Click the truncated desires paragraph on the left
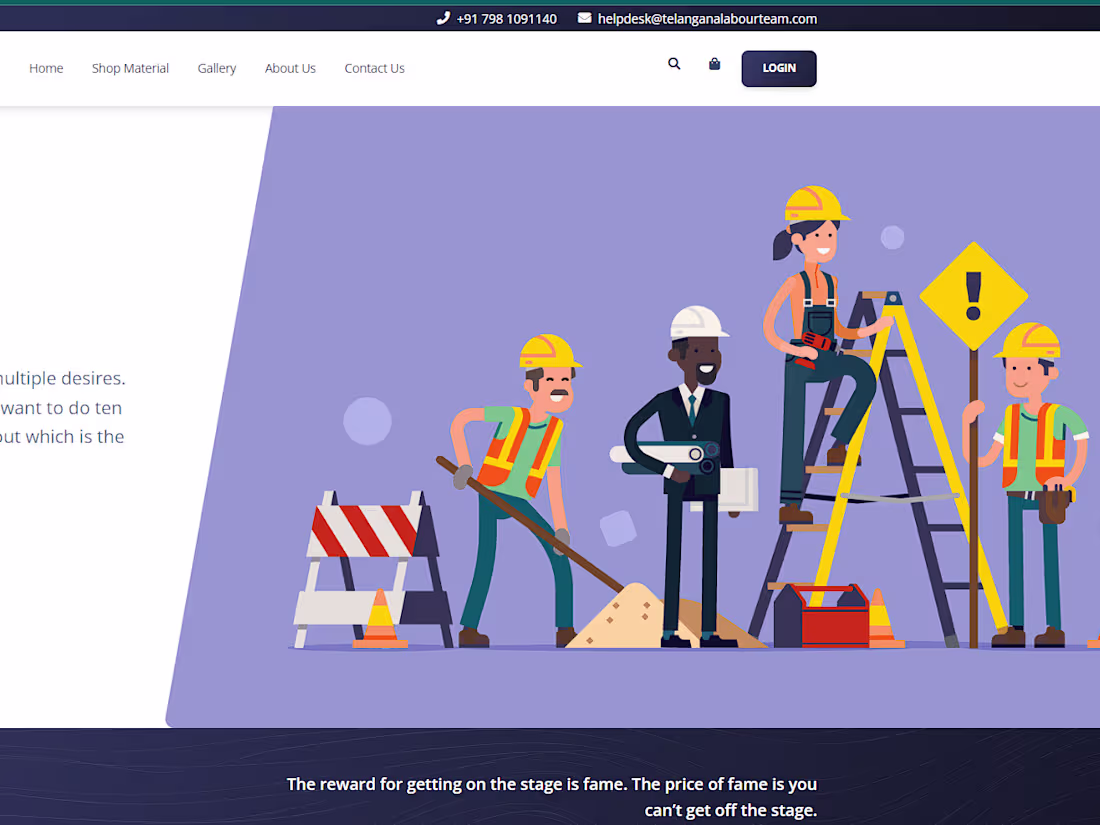 coord(62,407)
